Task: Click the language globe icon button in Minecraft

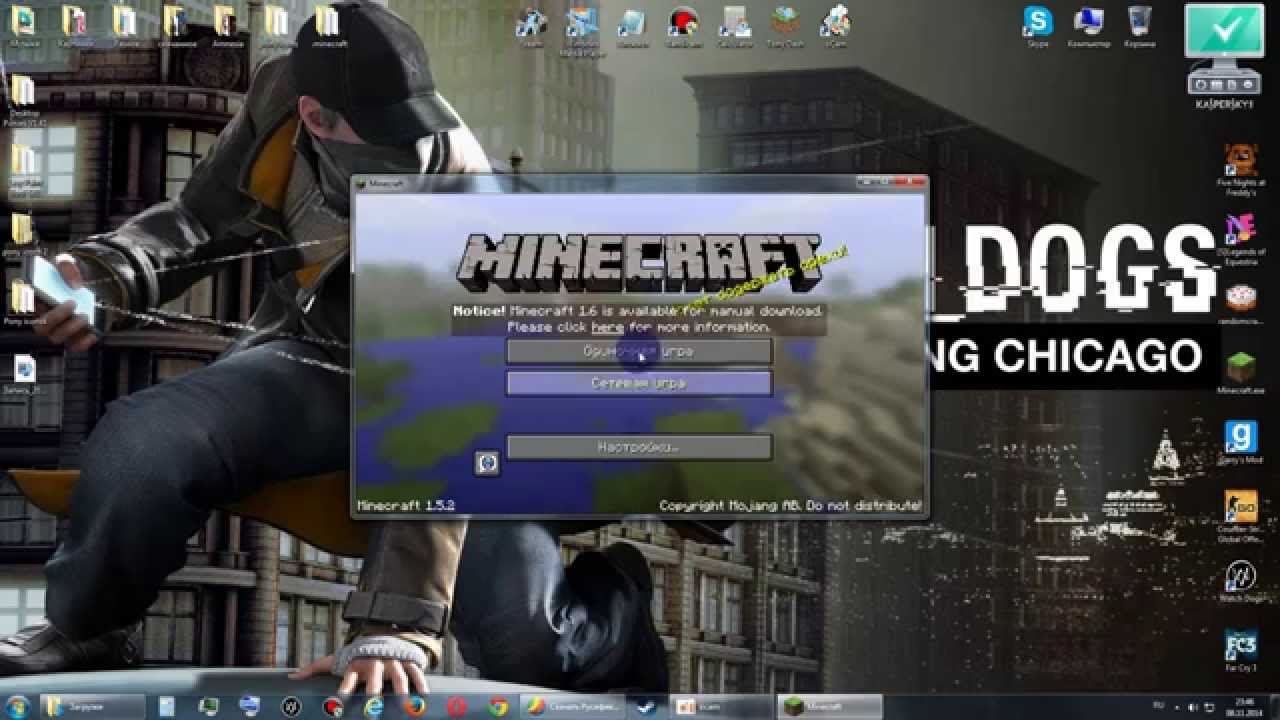Action: tap(487, 463)
